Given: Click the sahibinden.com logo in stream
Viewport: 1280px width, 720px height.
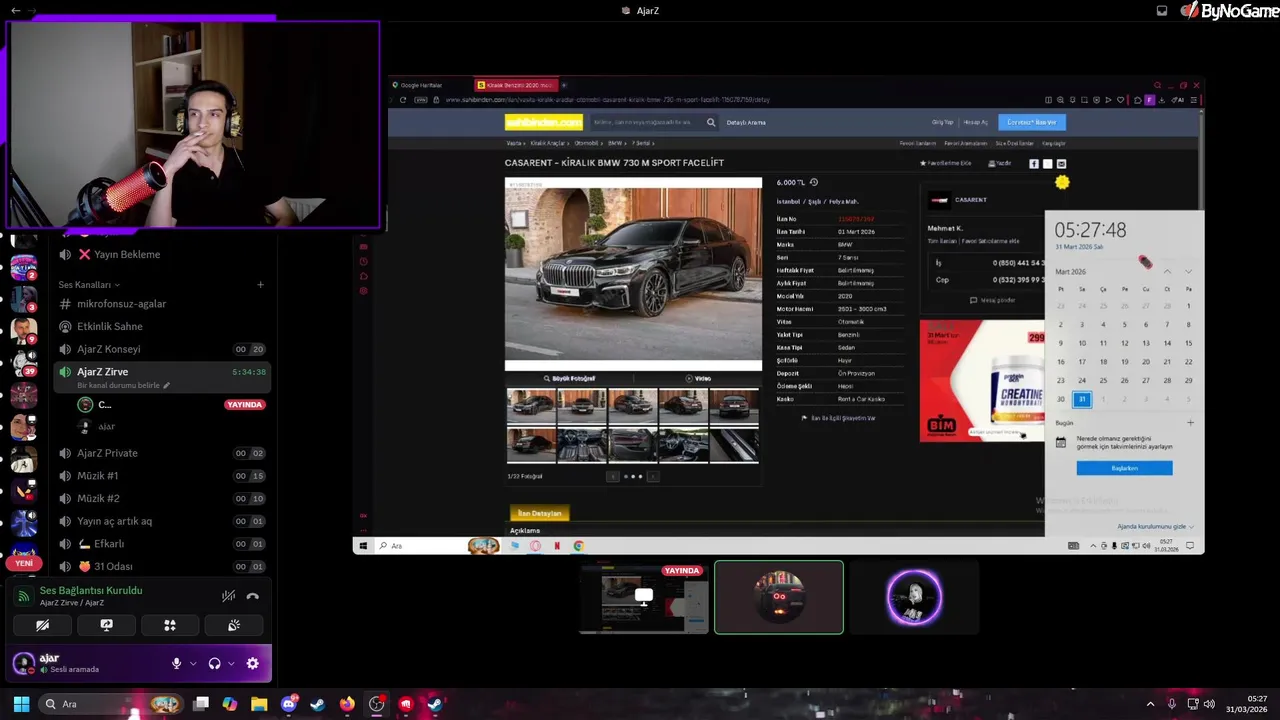Looking at the screenshot, I should (x=543, y=122).
